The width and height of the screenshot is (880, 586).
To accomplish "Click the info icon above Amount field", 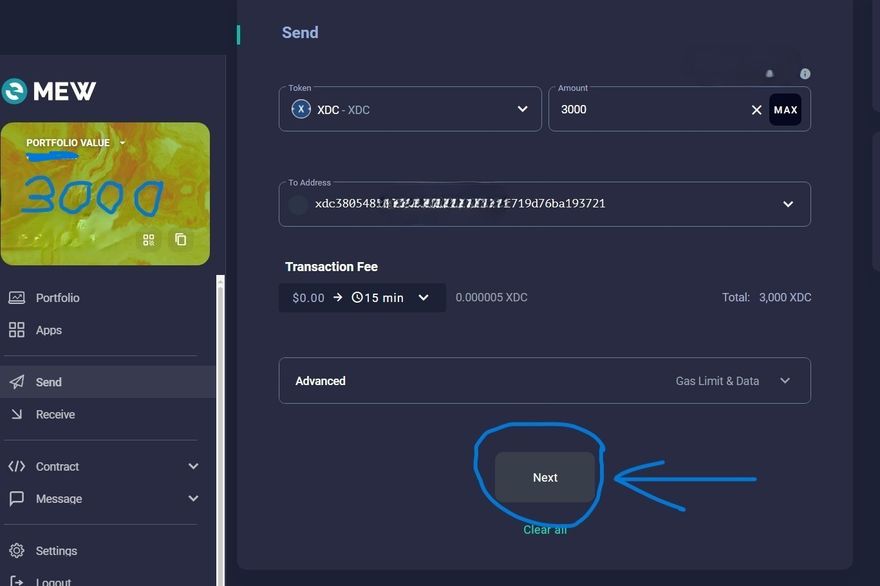I will 805,74.
